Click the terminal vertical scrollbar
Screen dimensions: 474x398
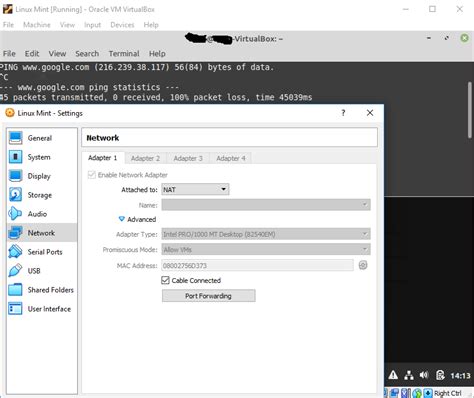[x=470, y=110]
